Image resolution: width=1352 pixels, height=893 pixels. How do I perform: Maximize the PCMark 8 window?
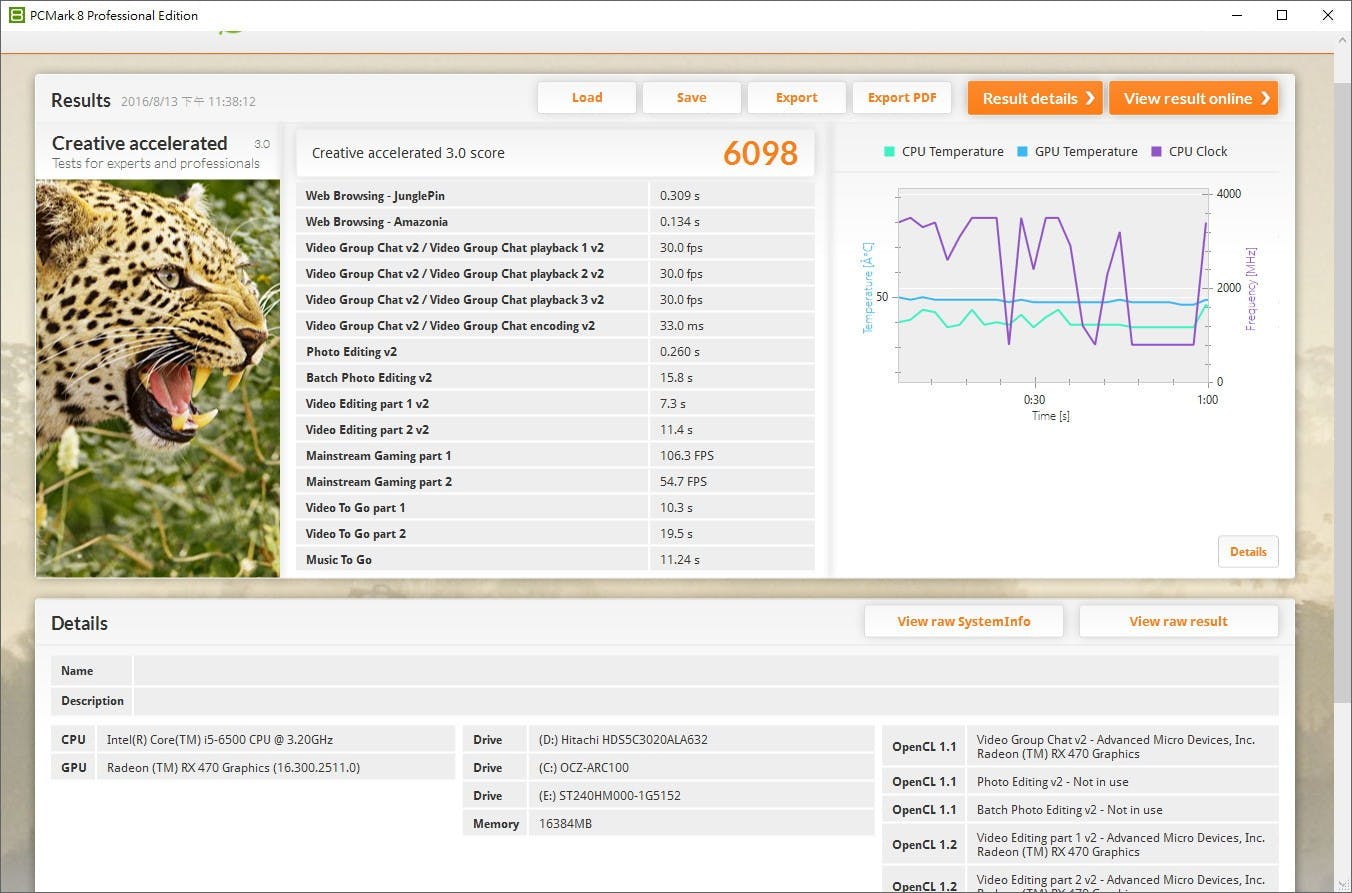point(1282,15)
